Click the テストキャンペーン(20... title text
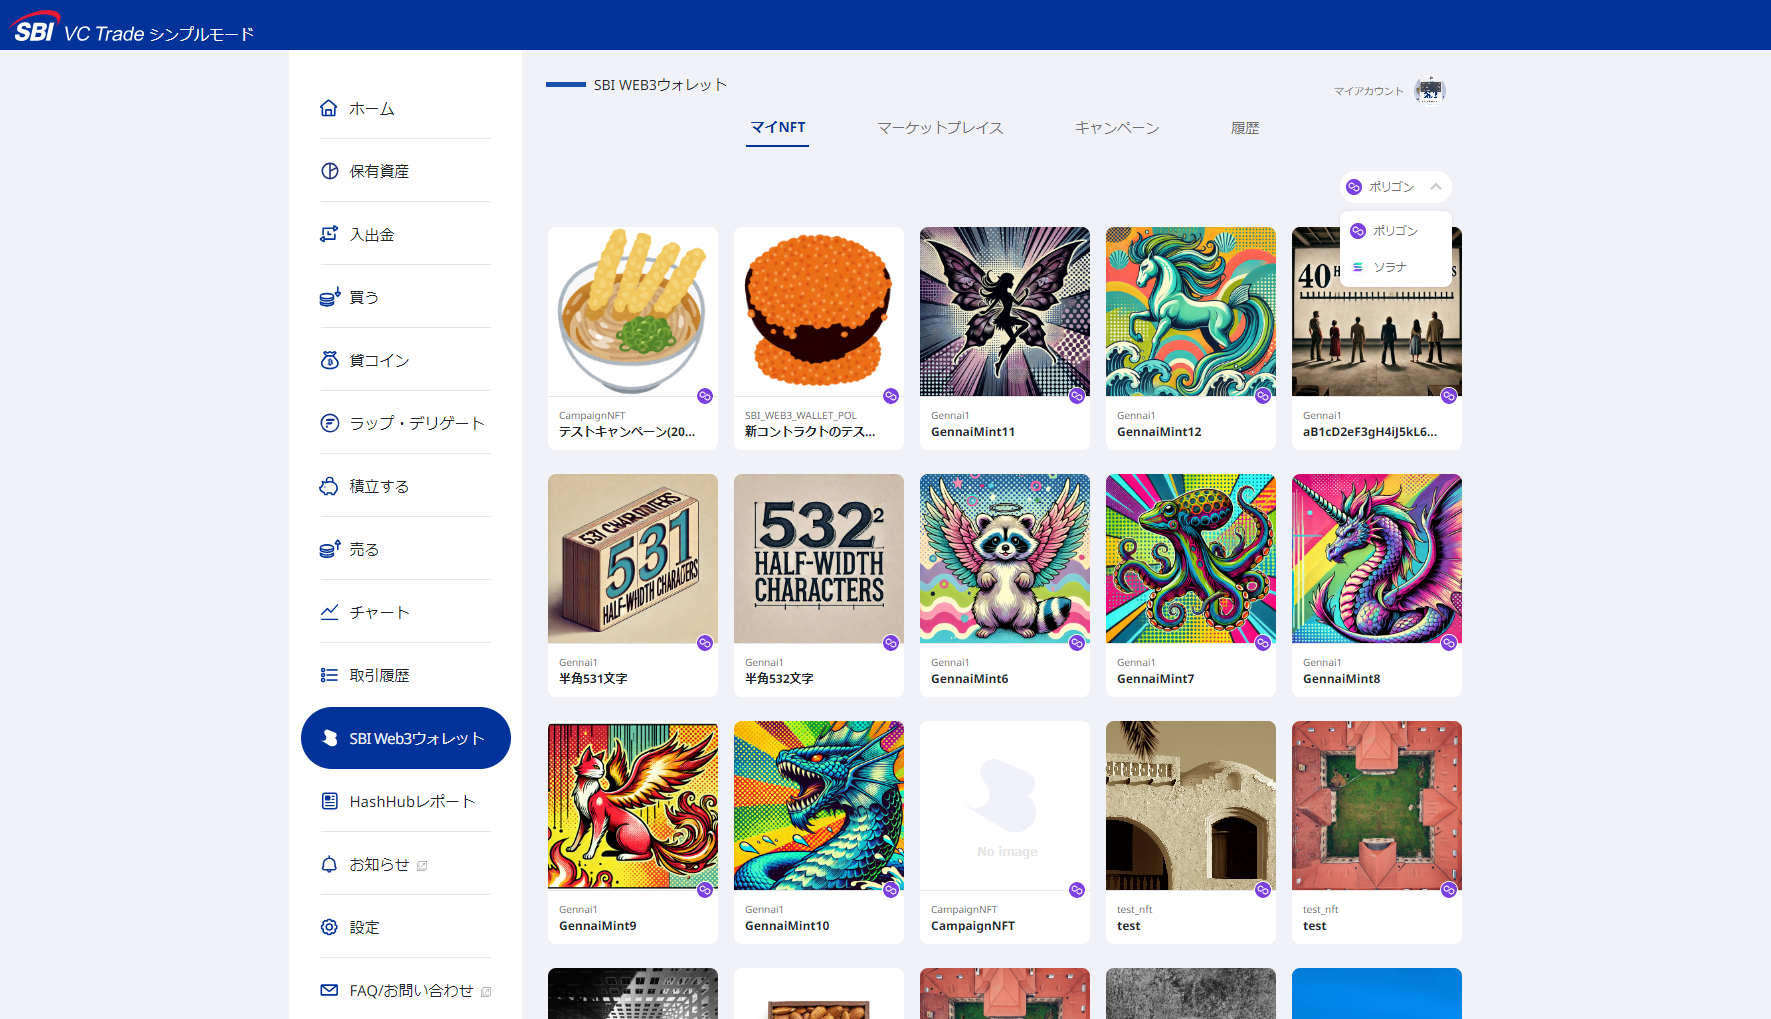This screenshot has width=1771, height=1019. coord(627,432)
